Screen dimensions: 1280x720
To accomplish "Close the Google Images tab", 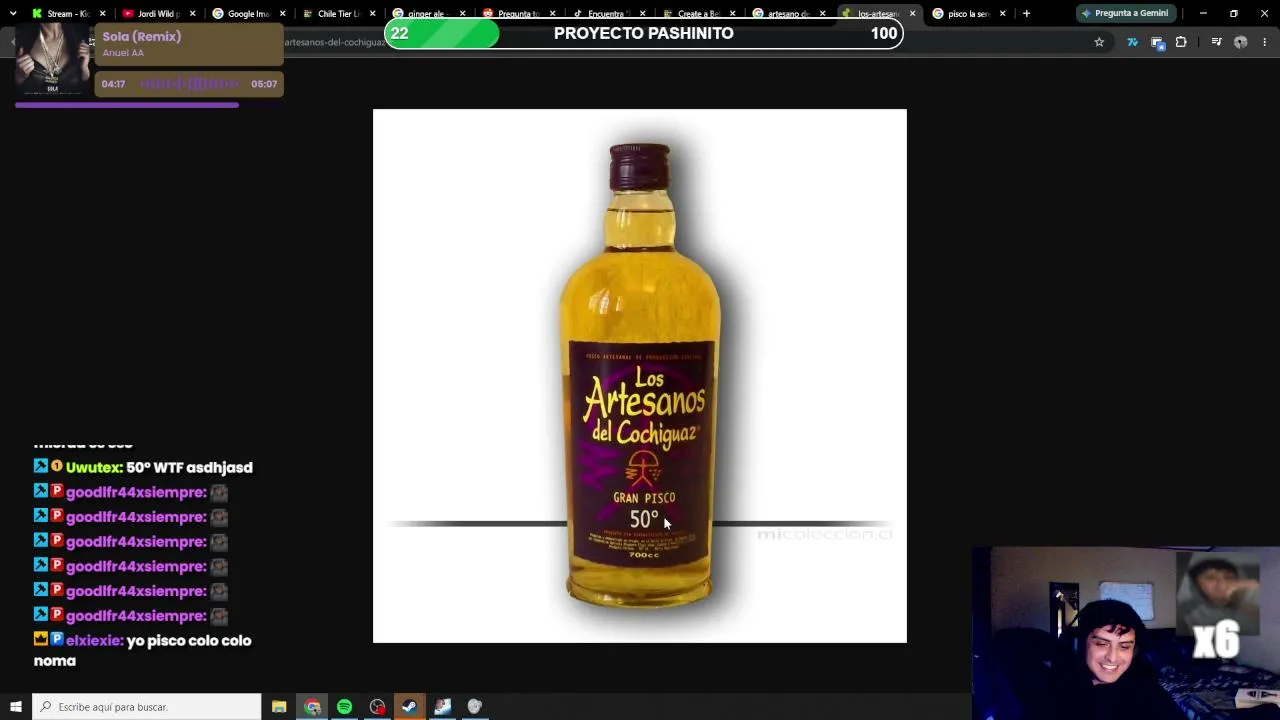I will [282, 14].
